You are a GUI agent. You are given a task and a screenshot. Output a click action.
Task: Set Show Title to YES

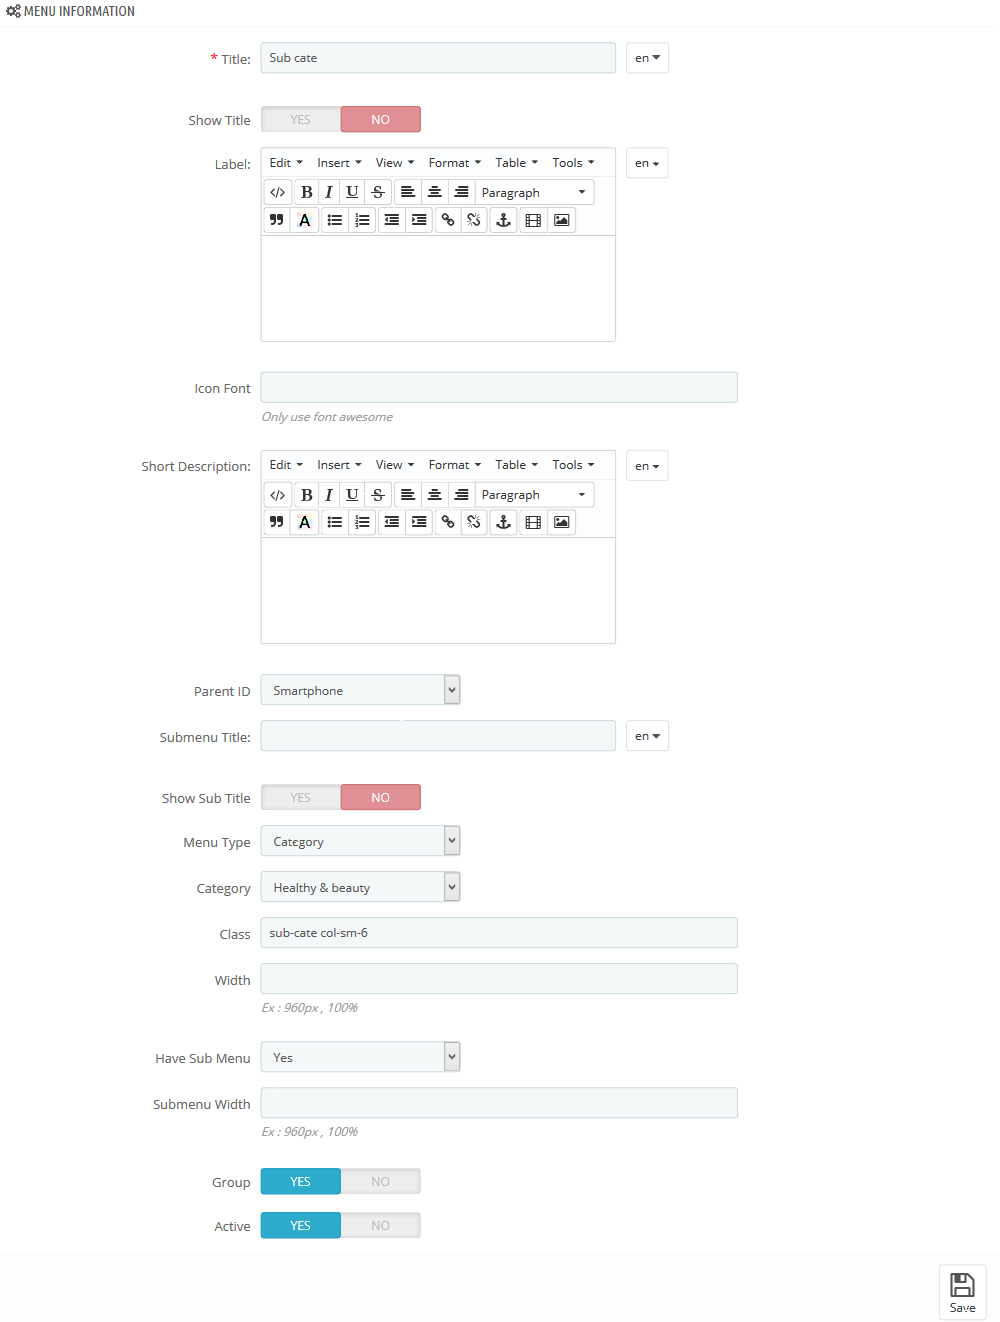(x=301, y=119)
